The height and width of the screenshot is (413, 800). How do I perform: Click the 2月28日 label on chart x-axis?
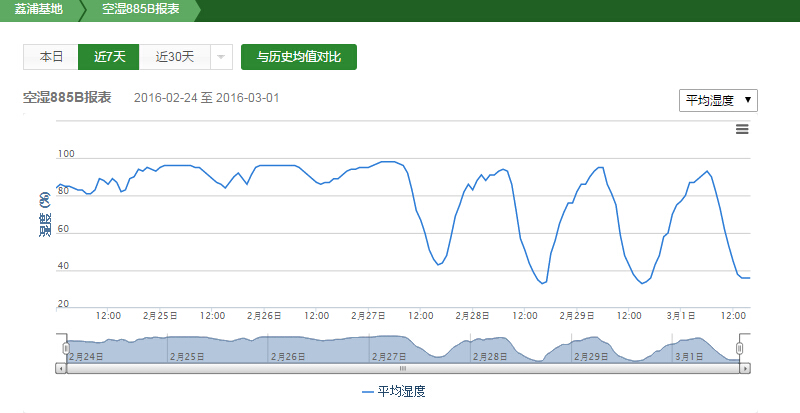coord(474,315)
